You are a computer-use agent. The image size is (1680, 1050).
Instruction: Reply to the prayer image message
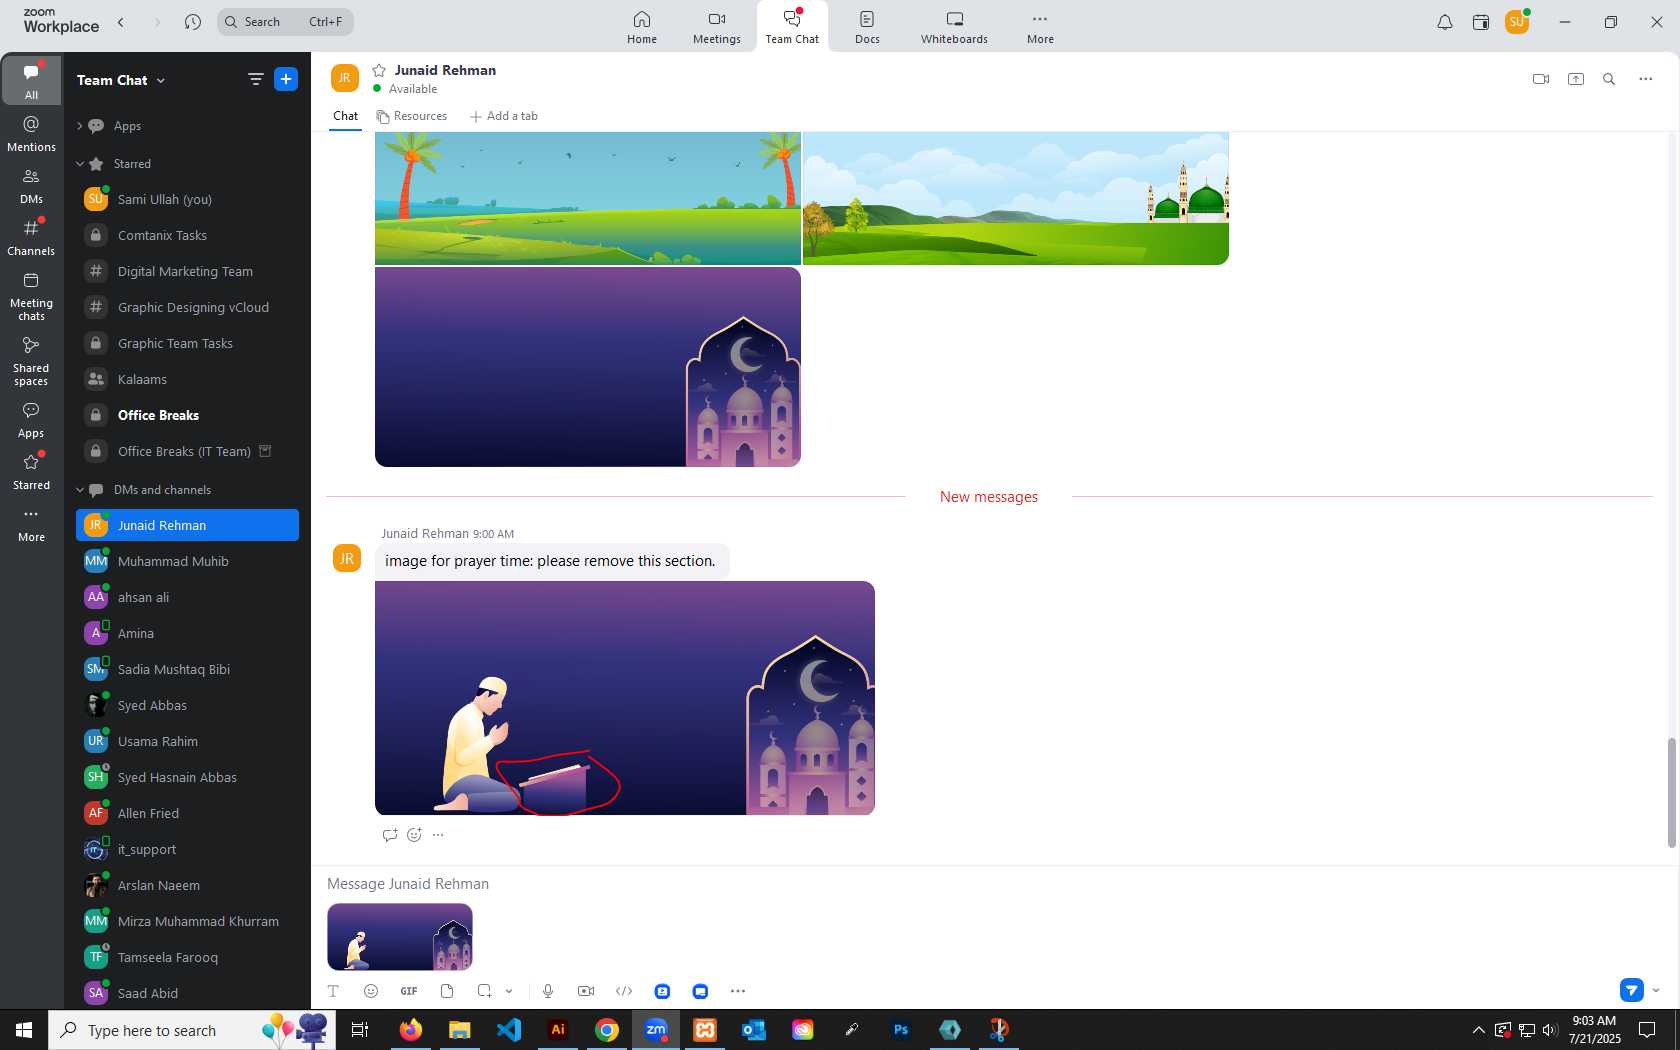click(x=390, y=835)
